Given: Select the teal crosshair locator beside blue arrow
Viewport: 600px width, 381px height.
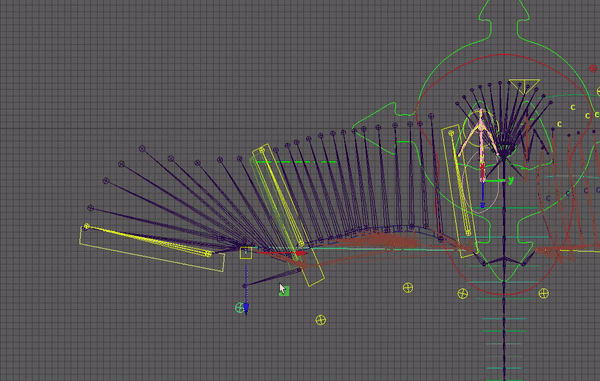Looking at the screenshot, I should (240, 307).
